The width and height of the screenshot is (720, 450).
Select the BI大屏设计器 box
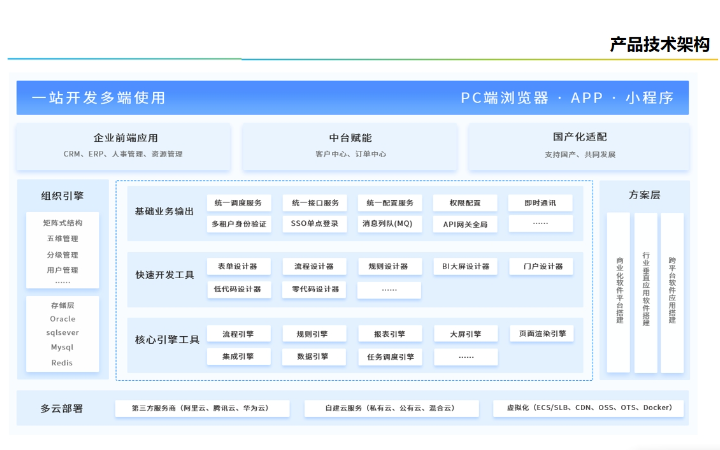[x=465, y=267]
